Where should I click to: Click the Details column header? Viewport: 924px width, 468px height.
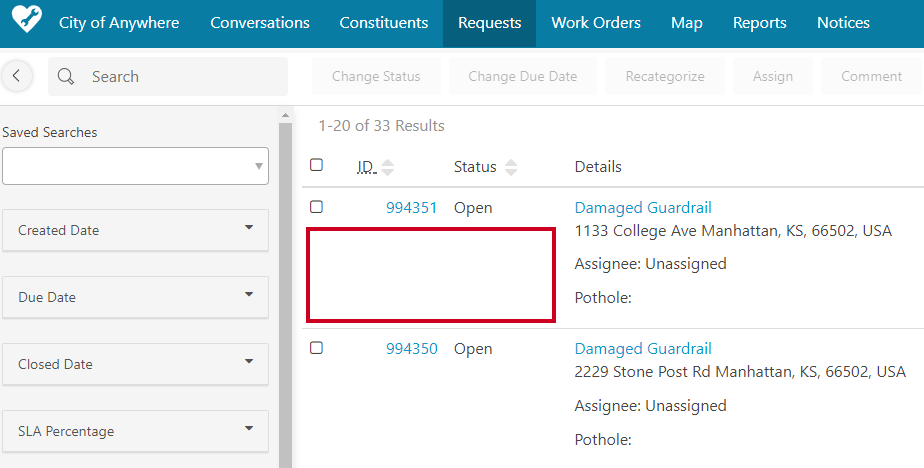click(598, 167)
